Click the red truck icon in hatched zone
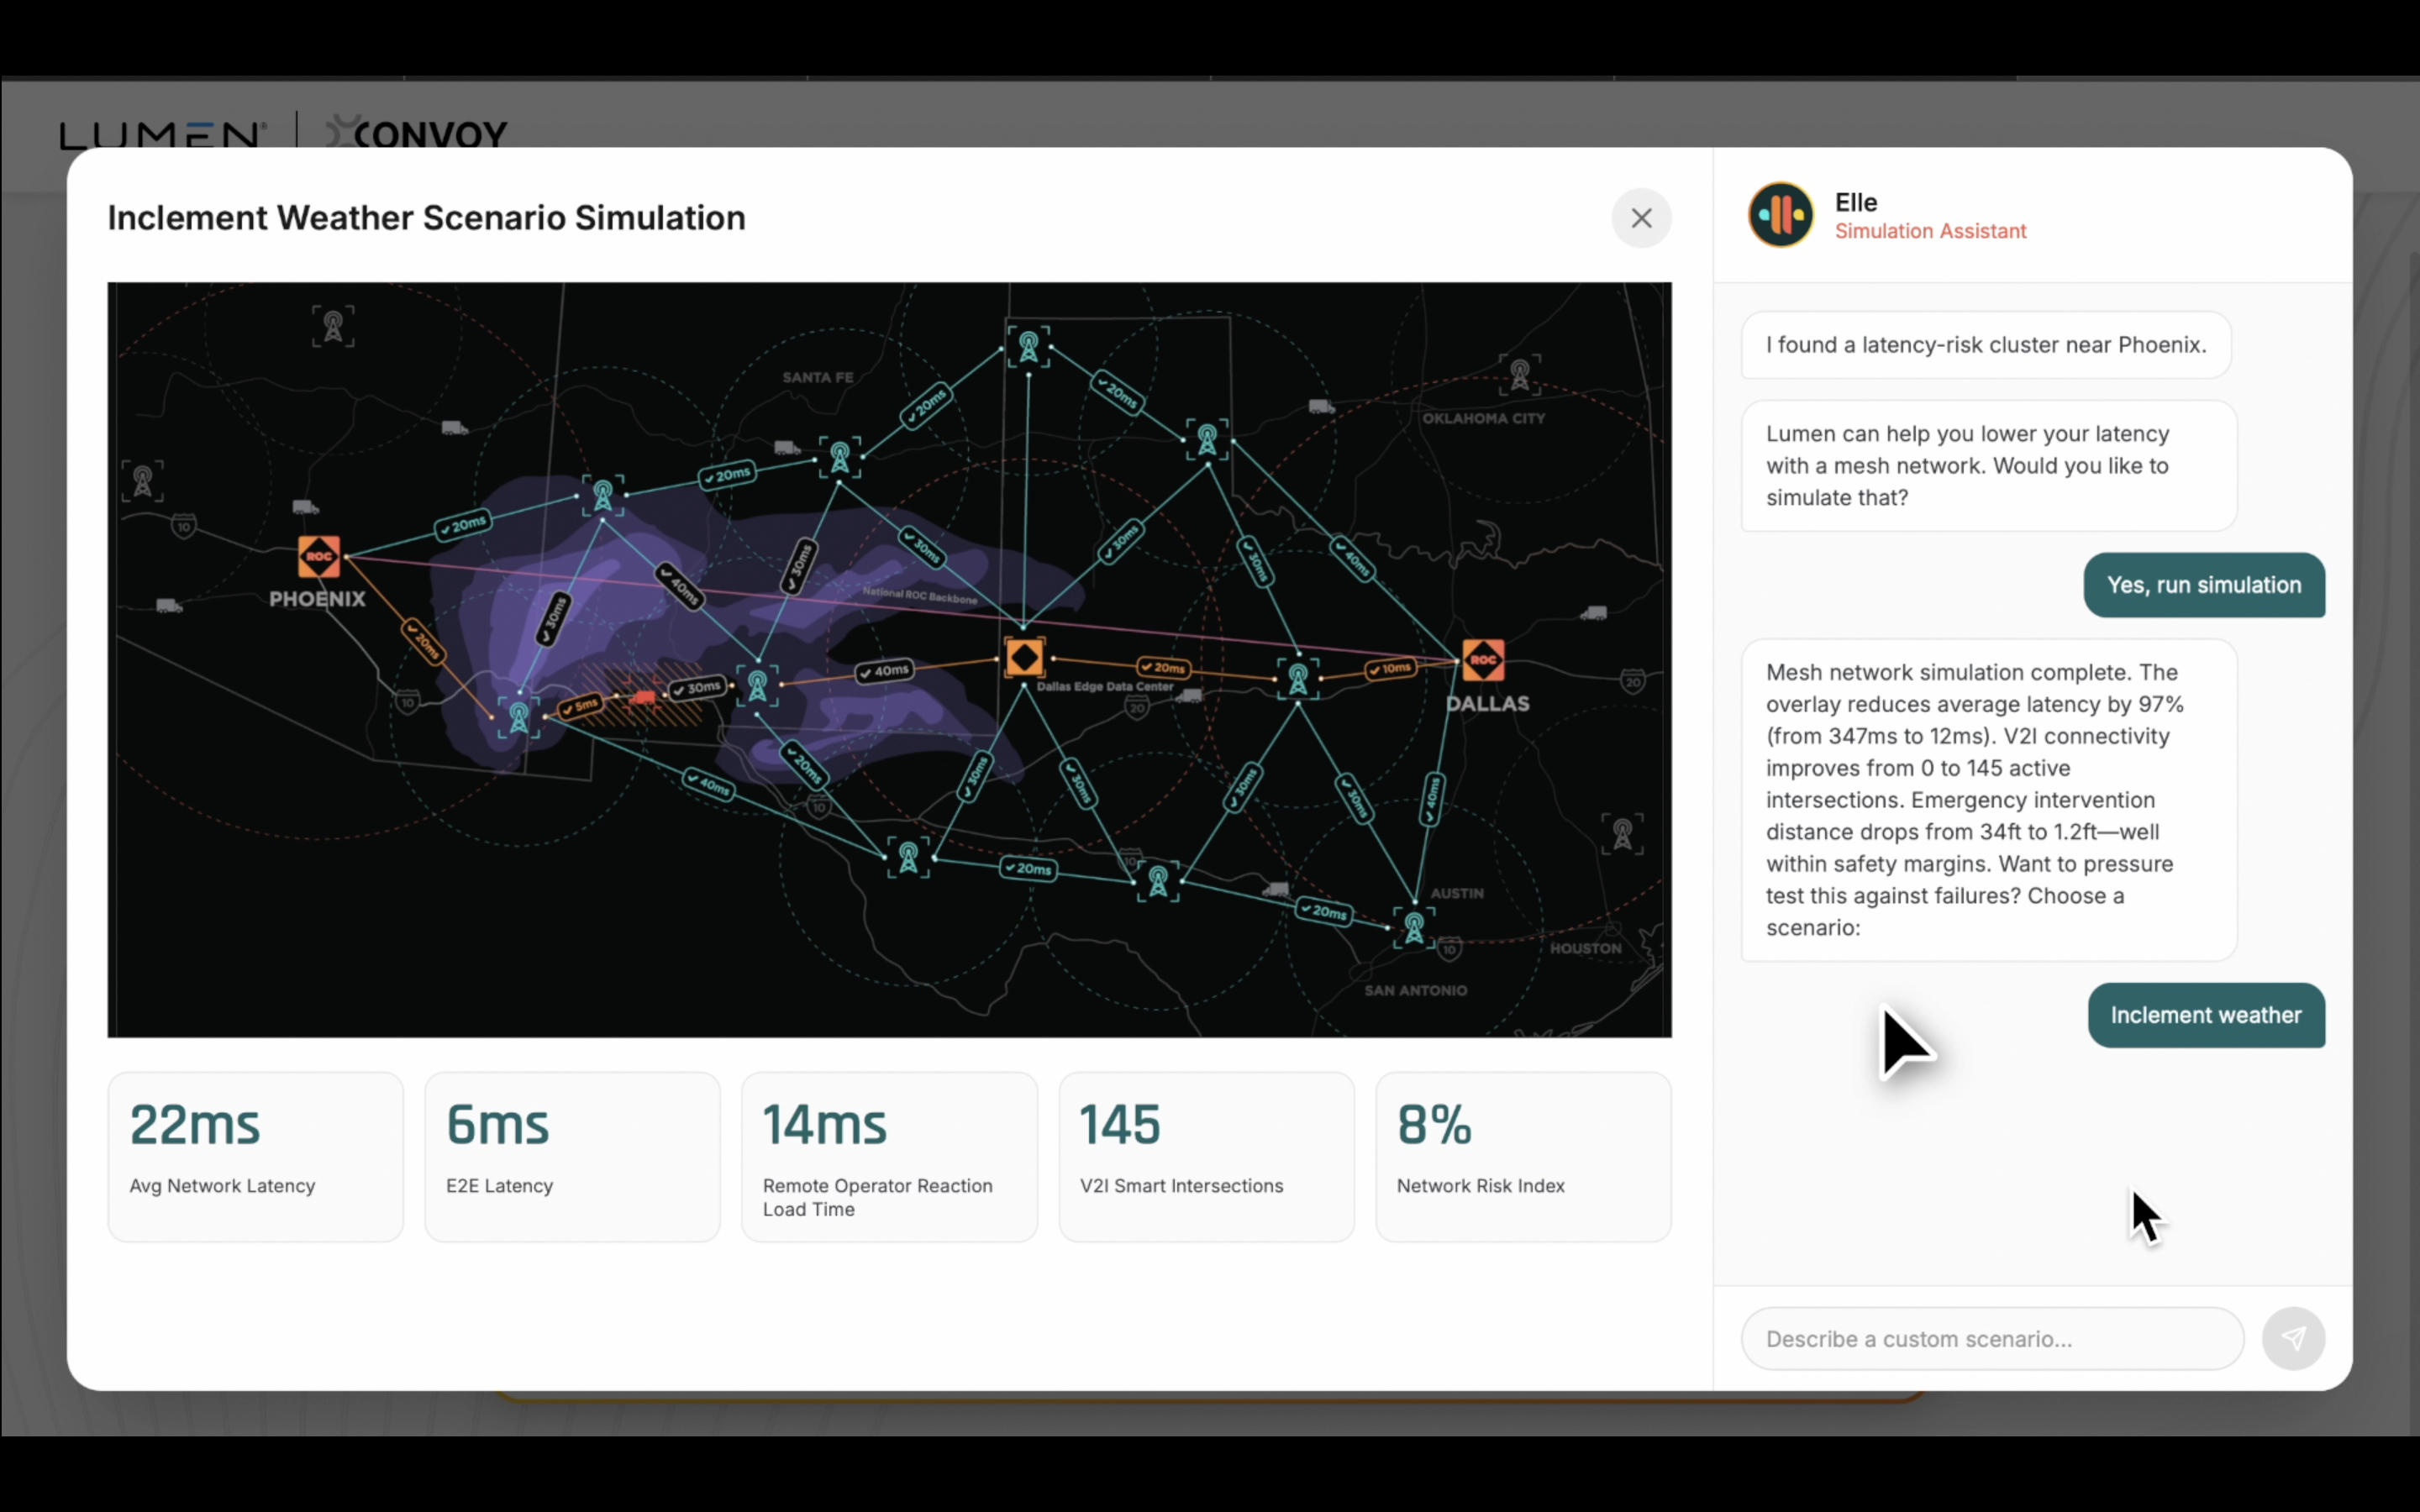The image size is (2420, 1512). [643, 696]
